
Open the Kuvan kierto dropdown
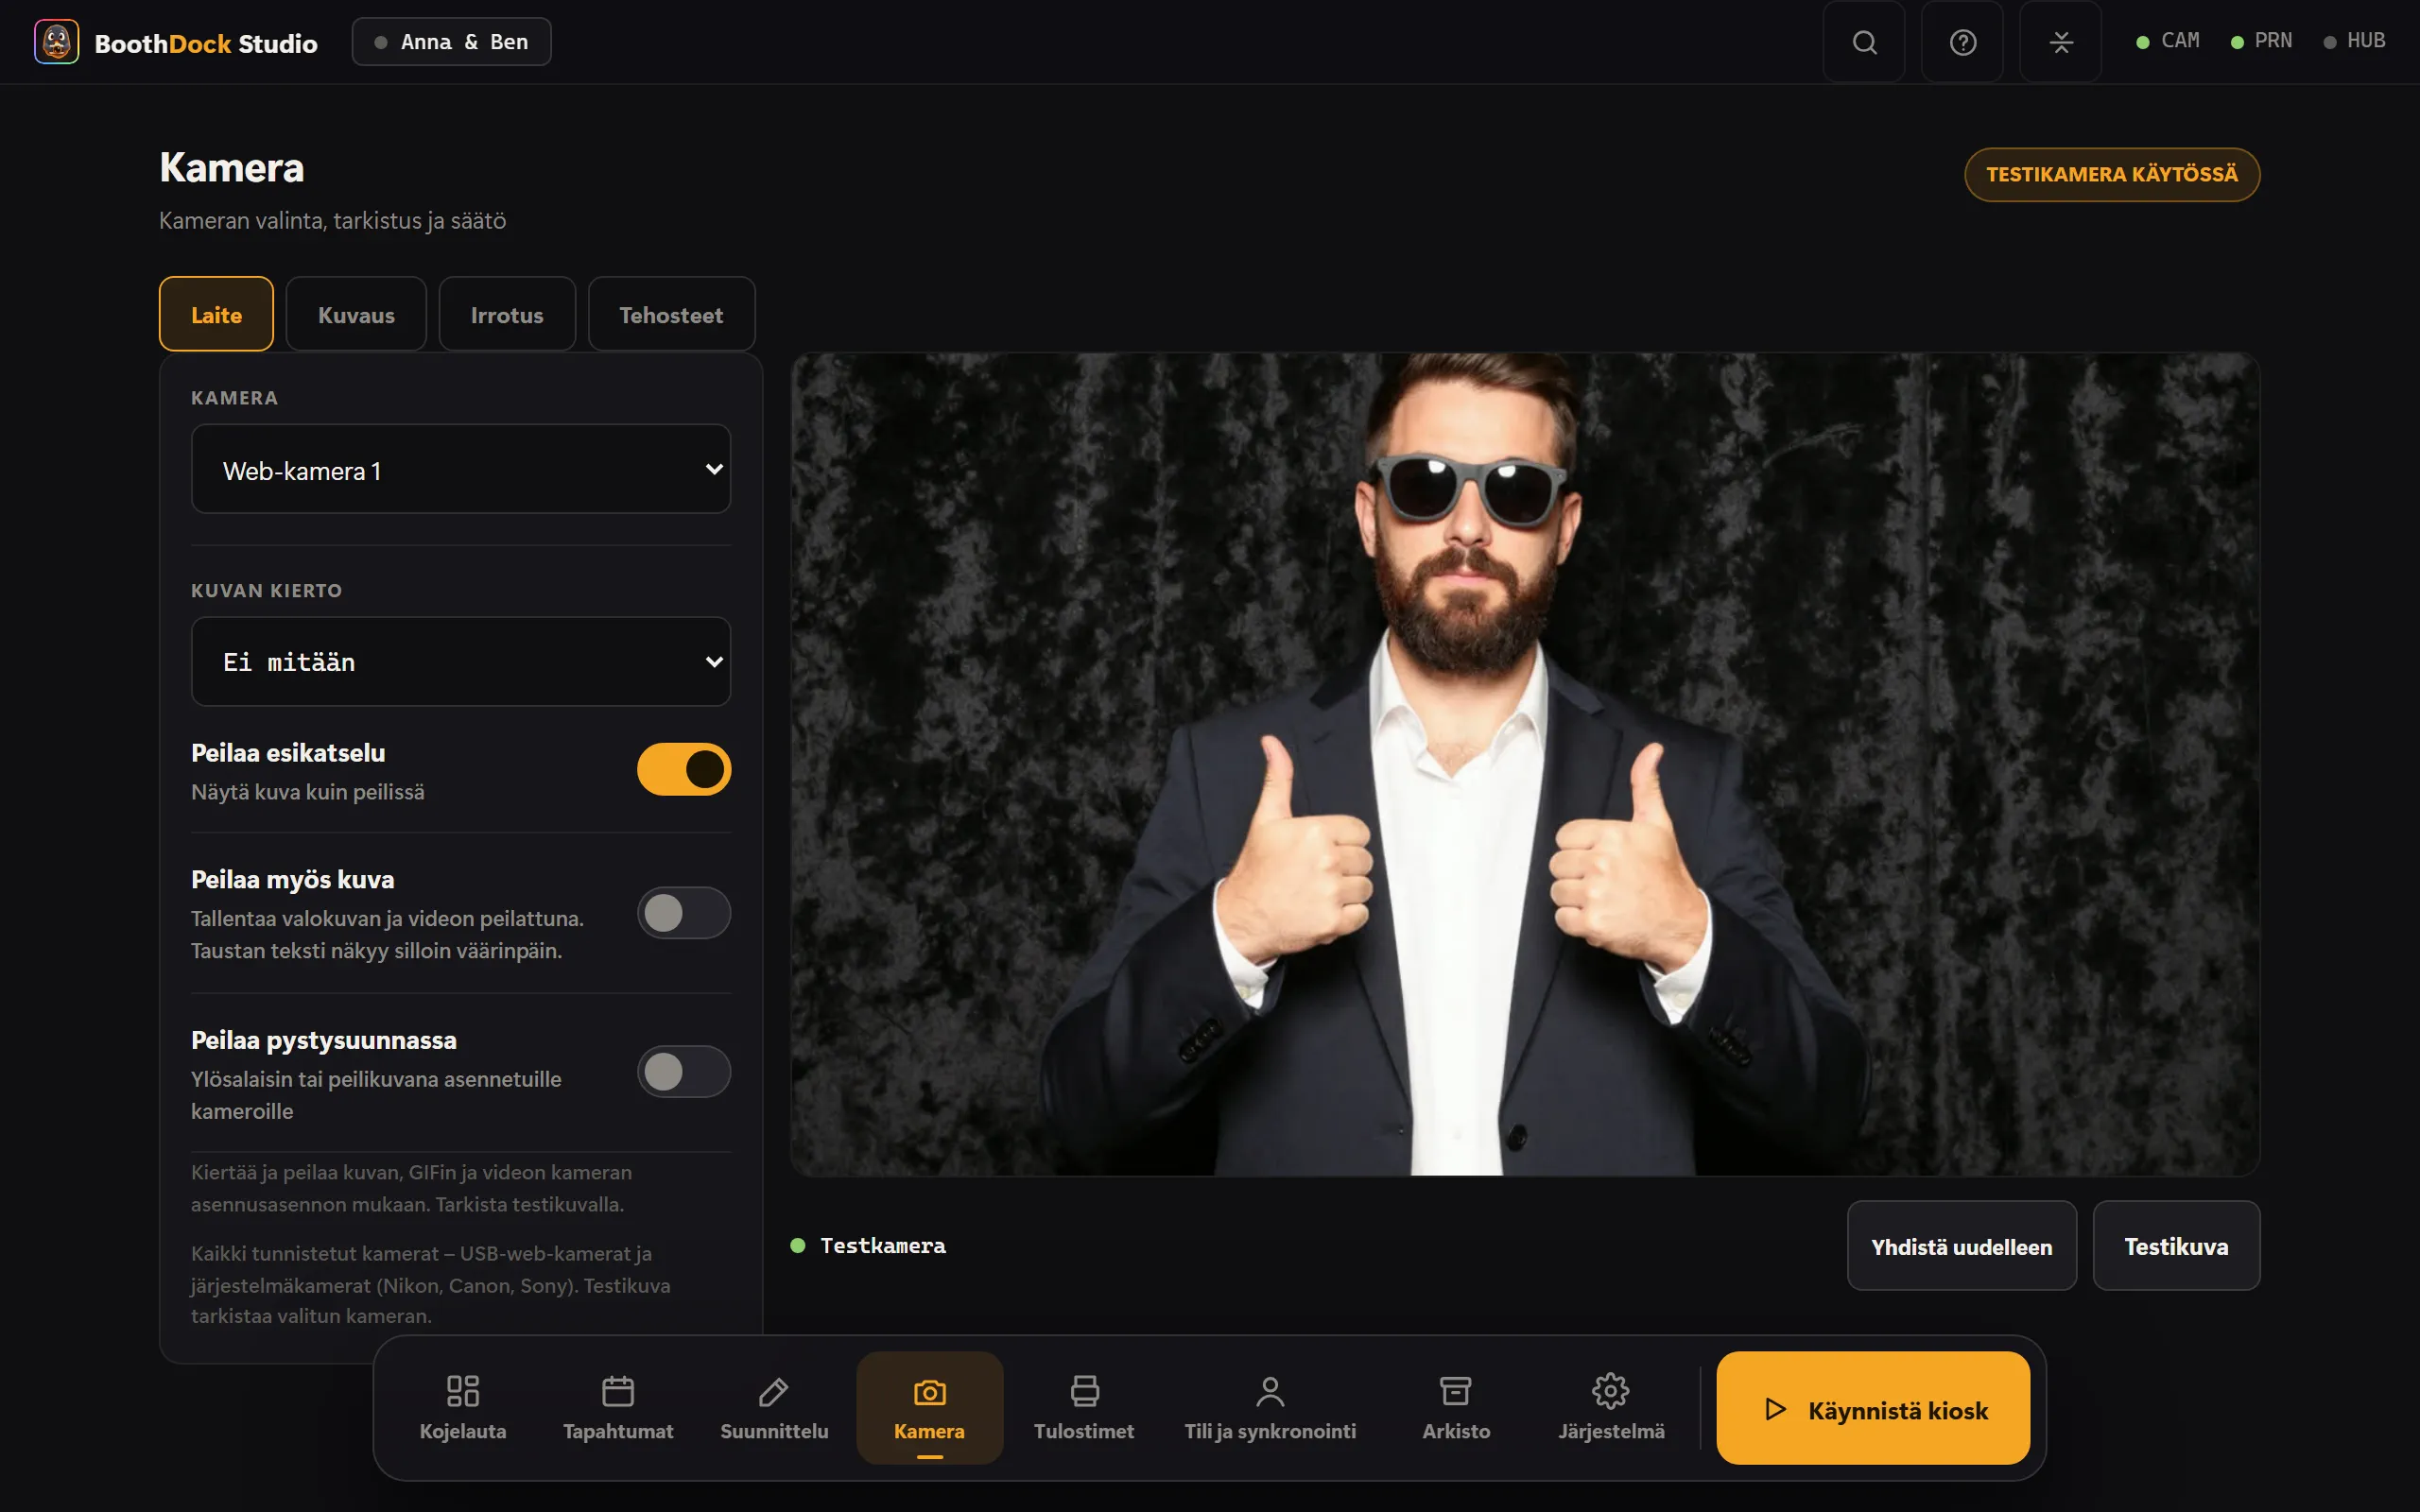pyautogui.click(x=461, y=662)
